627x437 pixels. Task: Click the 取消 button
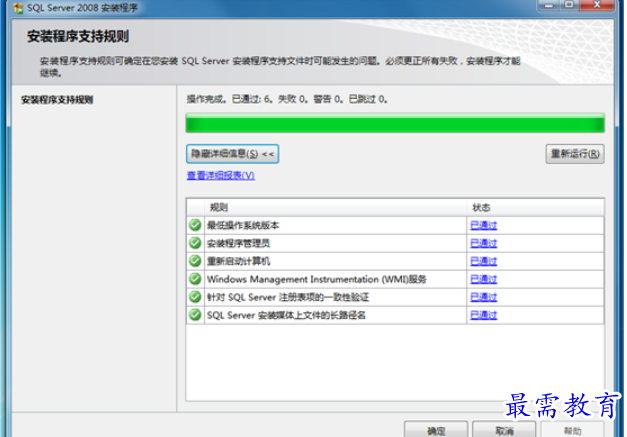pos(504,430)
